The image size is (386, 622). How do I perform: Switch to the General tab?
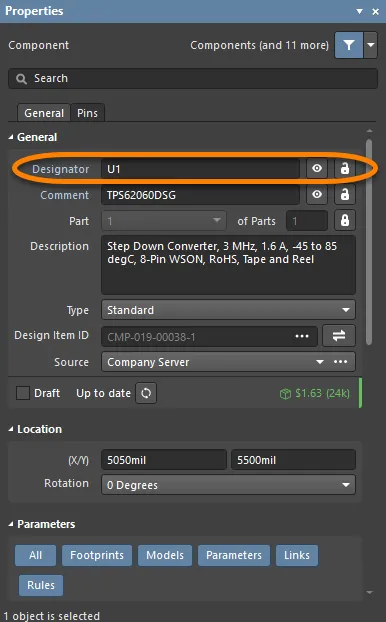(x=44, y=113)
